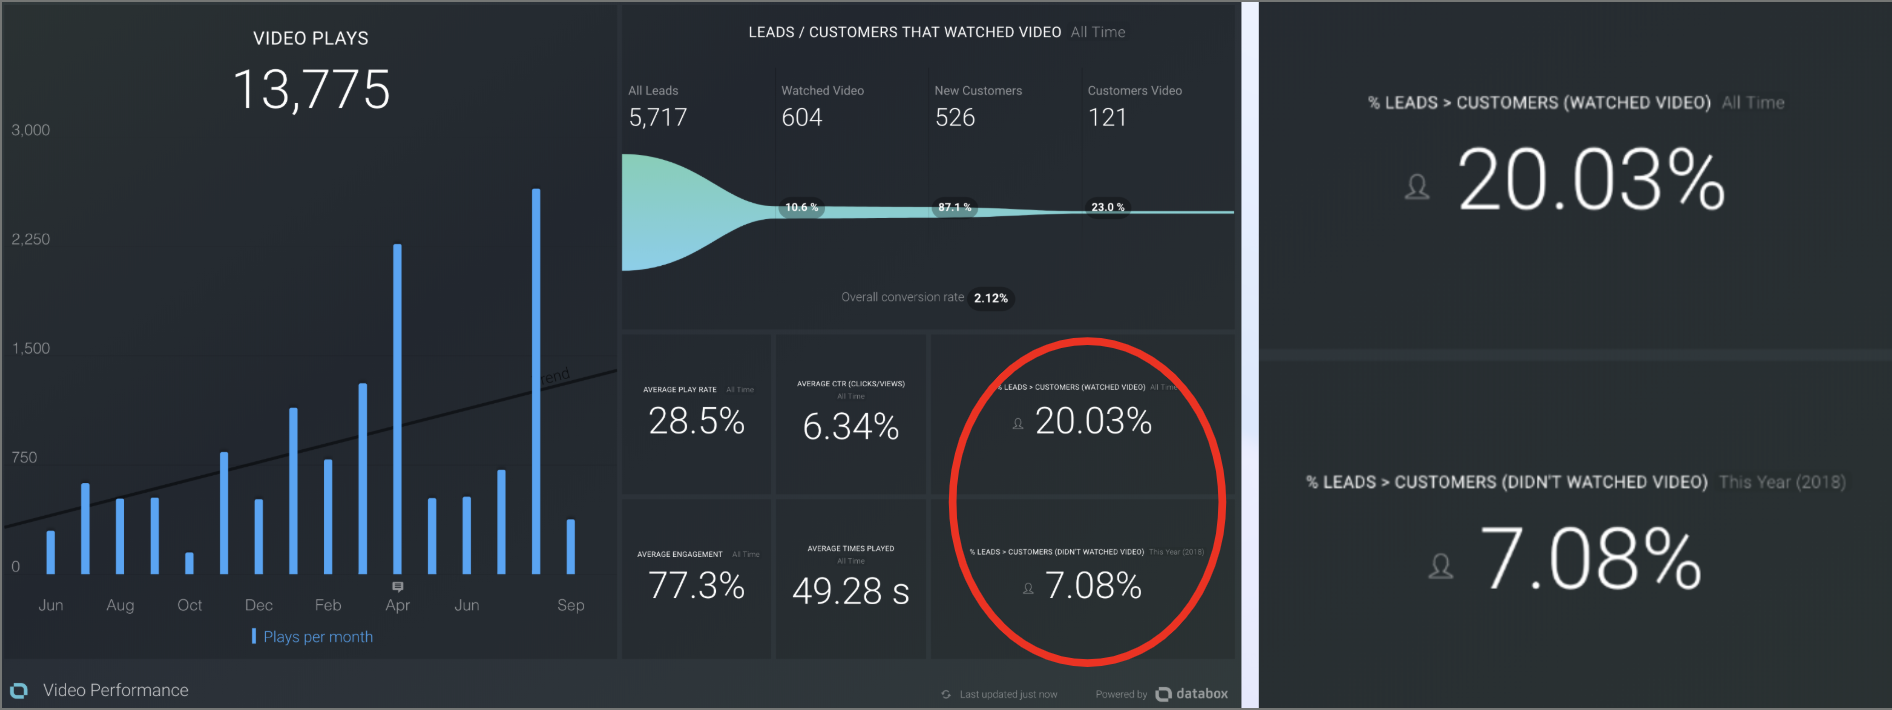This screenshot has width=1892, height=710.
Task: Open All Time range in funnel header
Action: pos(1098,32)
